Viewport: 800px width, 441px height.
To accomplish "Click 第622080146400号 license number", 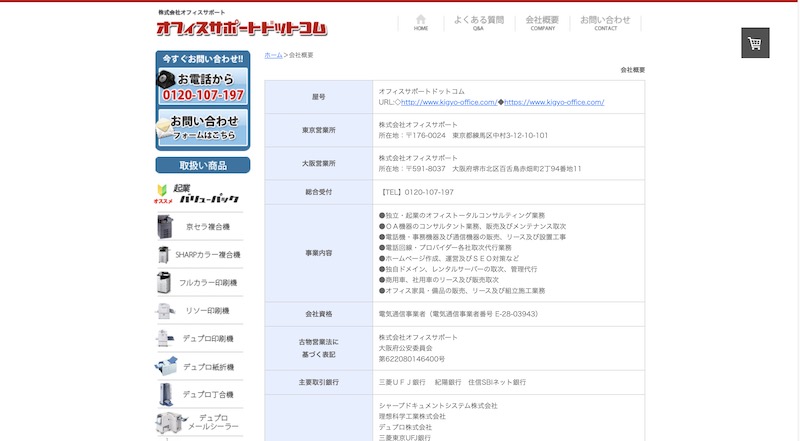I will 412,359.
